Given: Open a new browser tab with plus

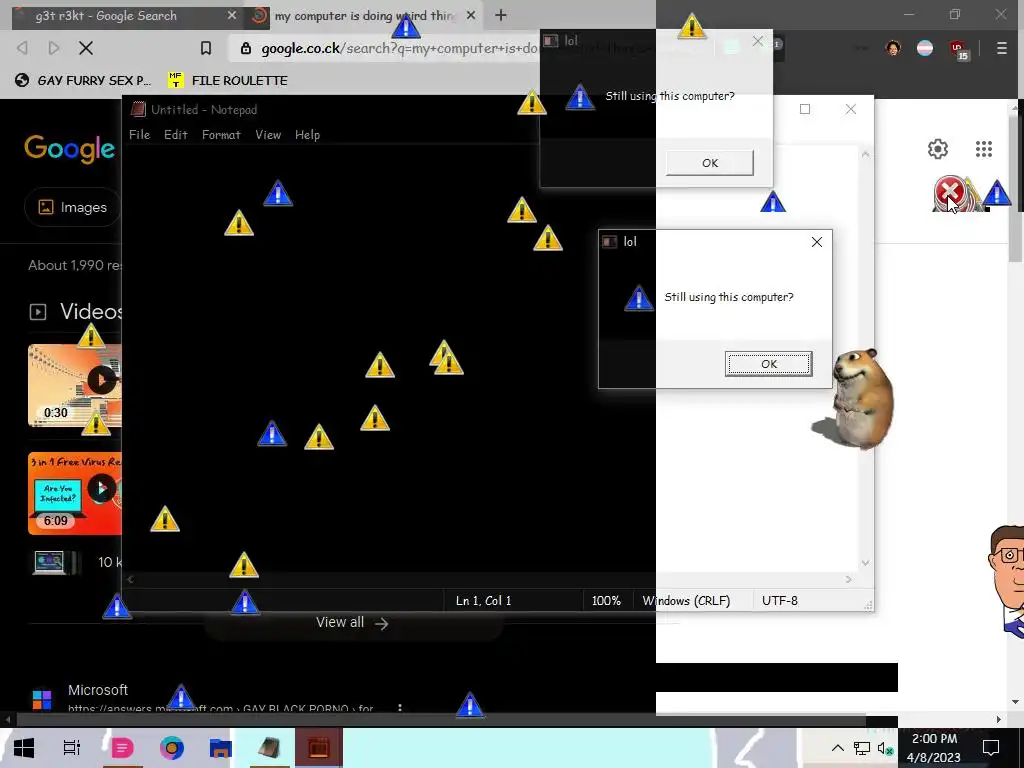Looking at the screenshot, I should [x=501, y=15].
